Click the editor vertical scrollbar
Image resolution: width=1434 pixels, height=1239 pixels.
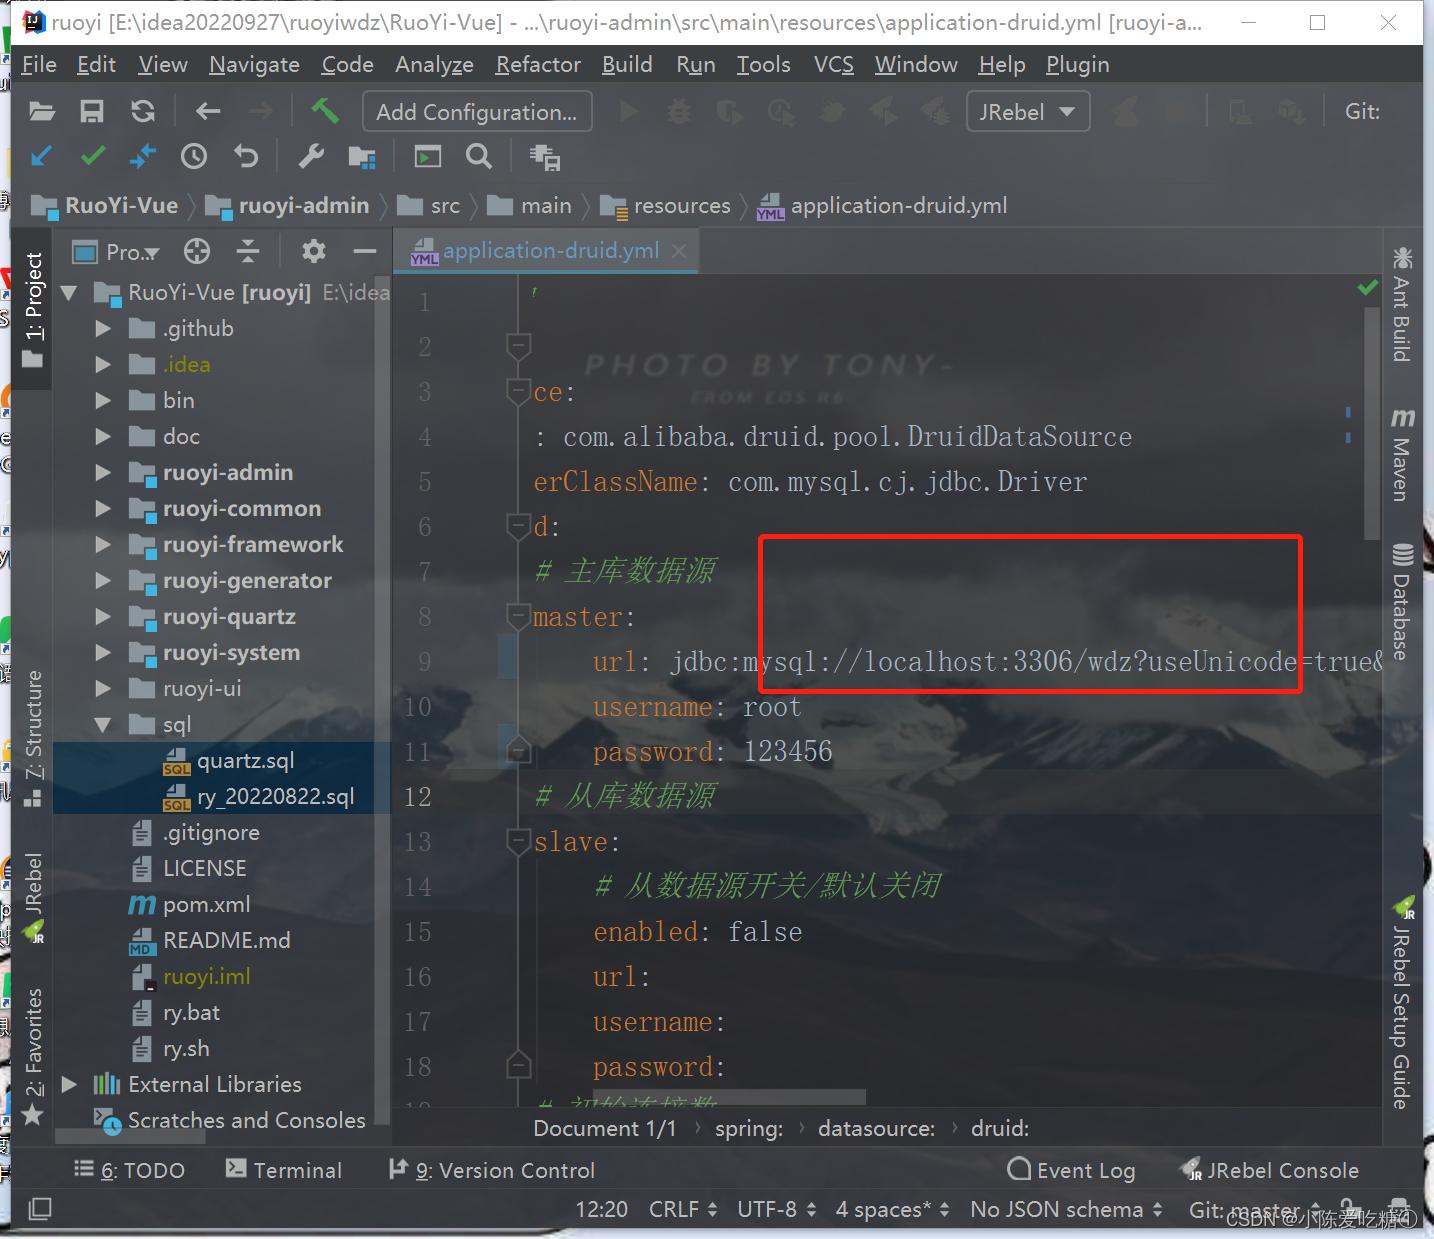[x=1372, y=425]
